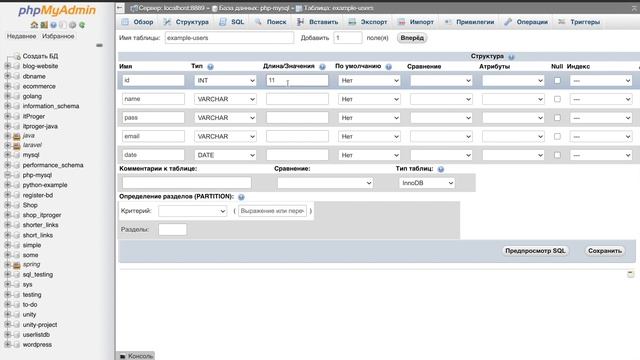Open the MySQL documentation icon
The width and height of the screenshot is (640, 360).
point(63,25)
